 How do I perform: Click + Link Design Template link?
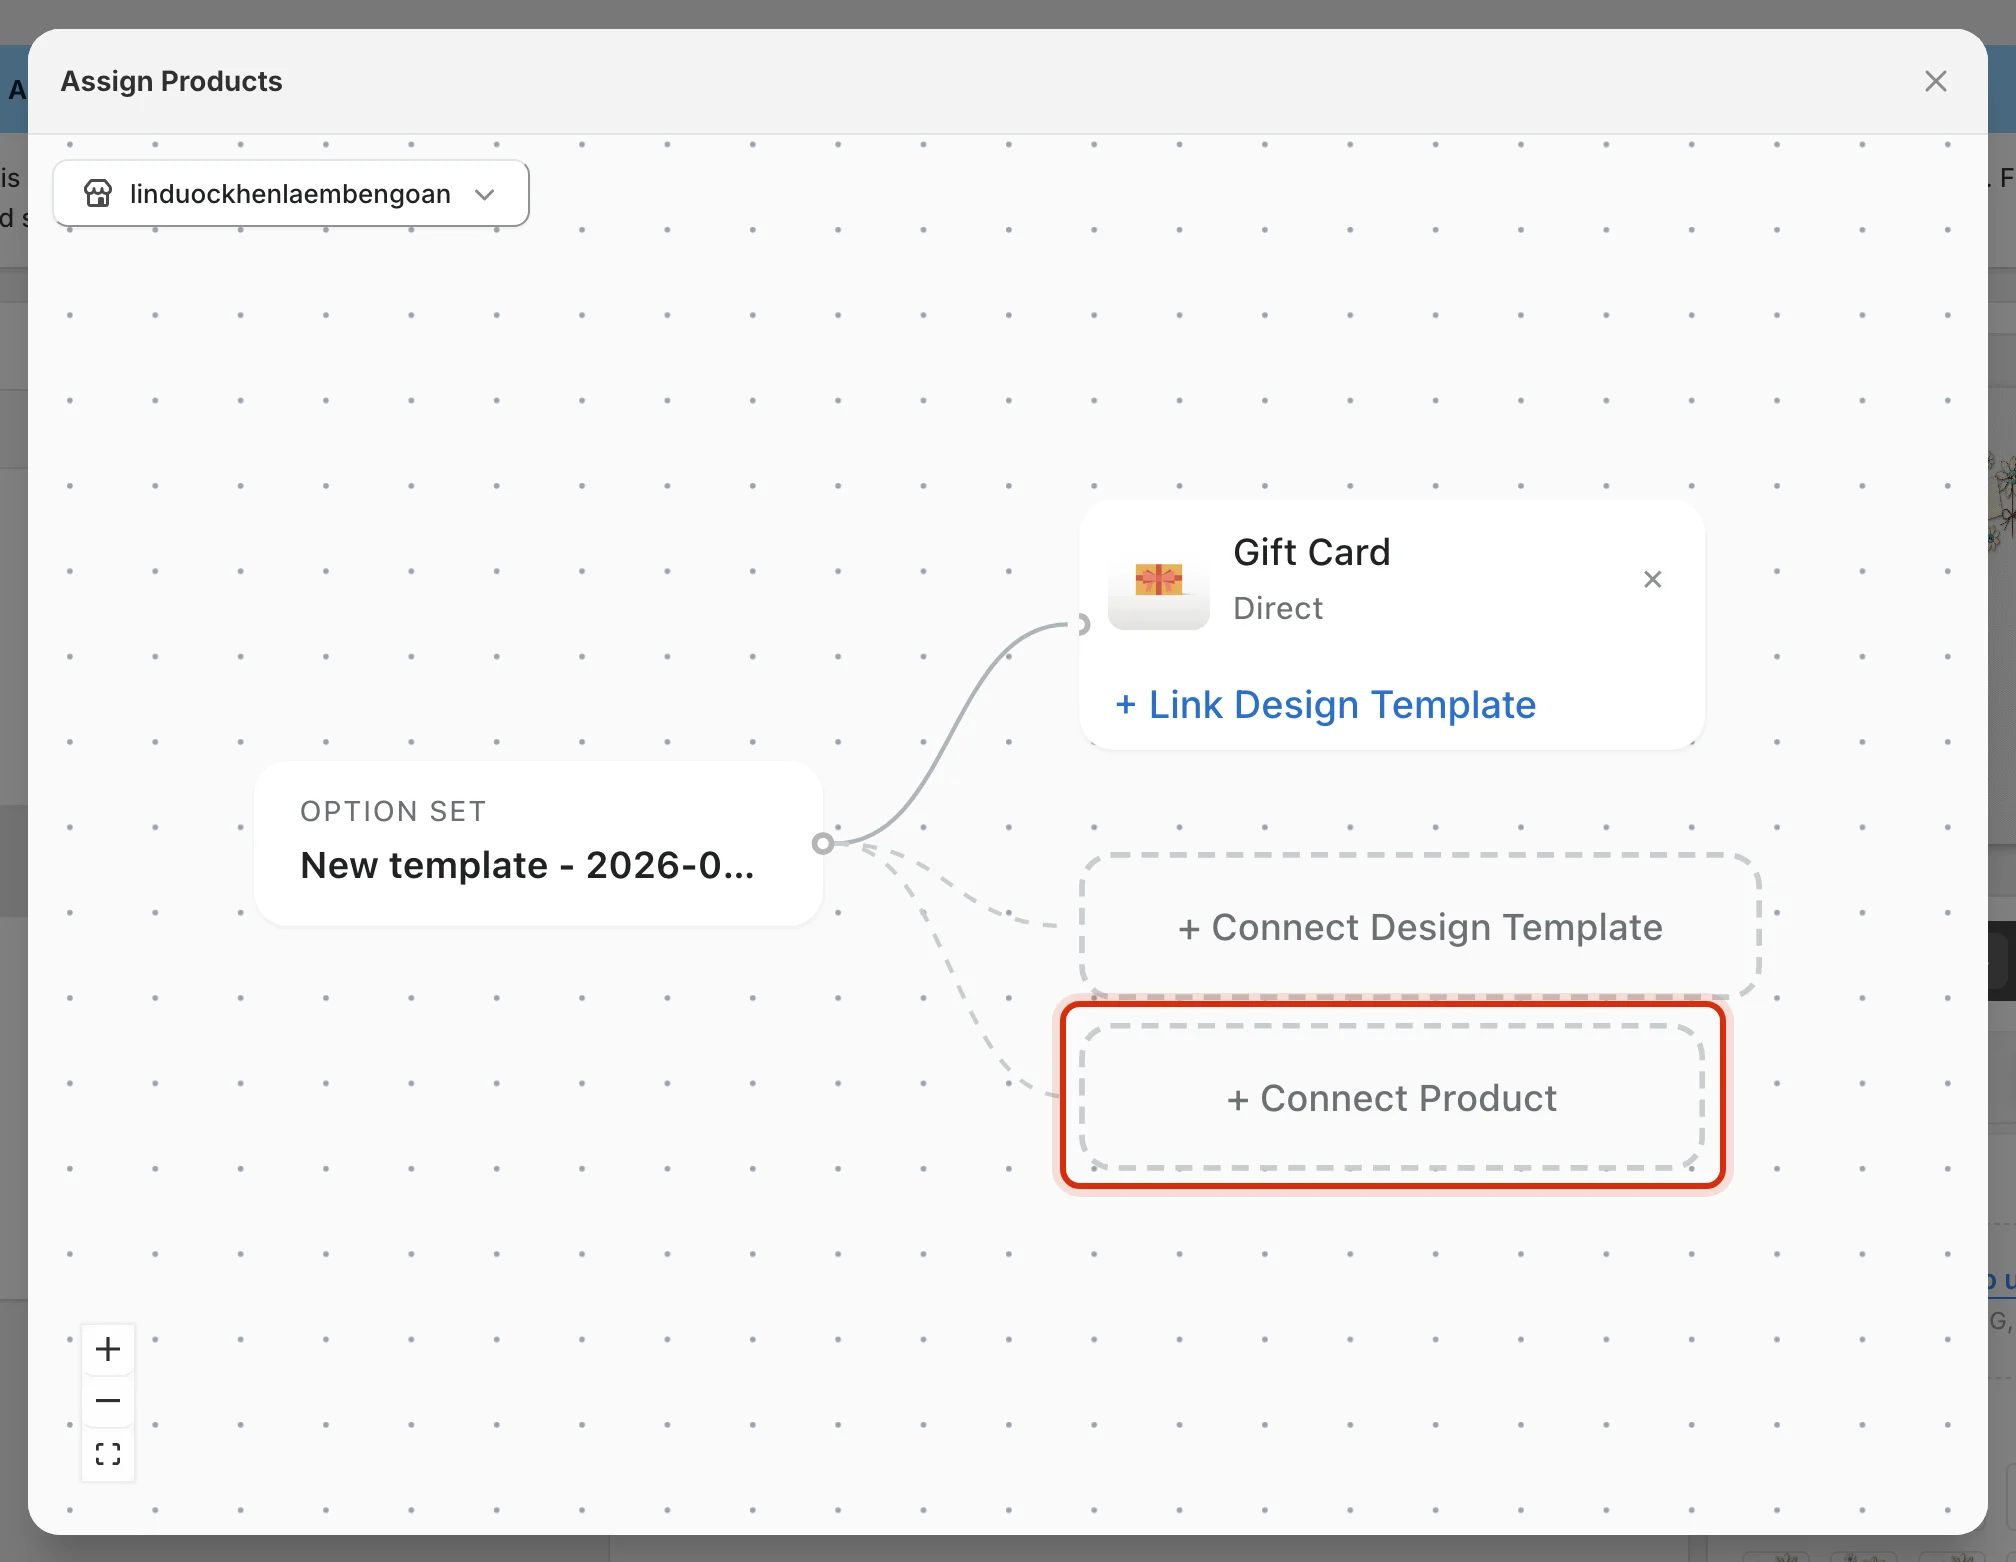click(1325, 705)
